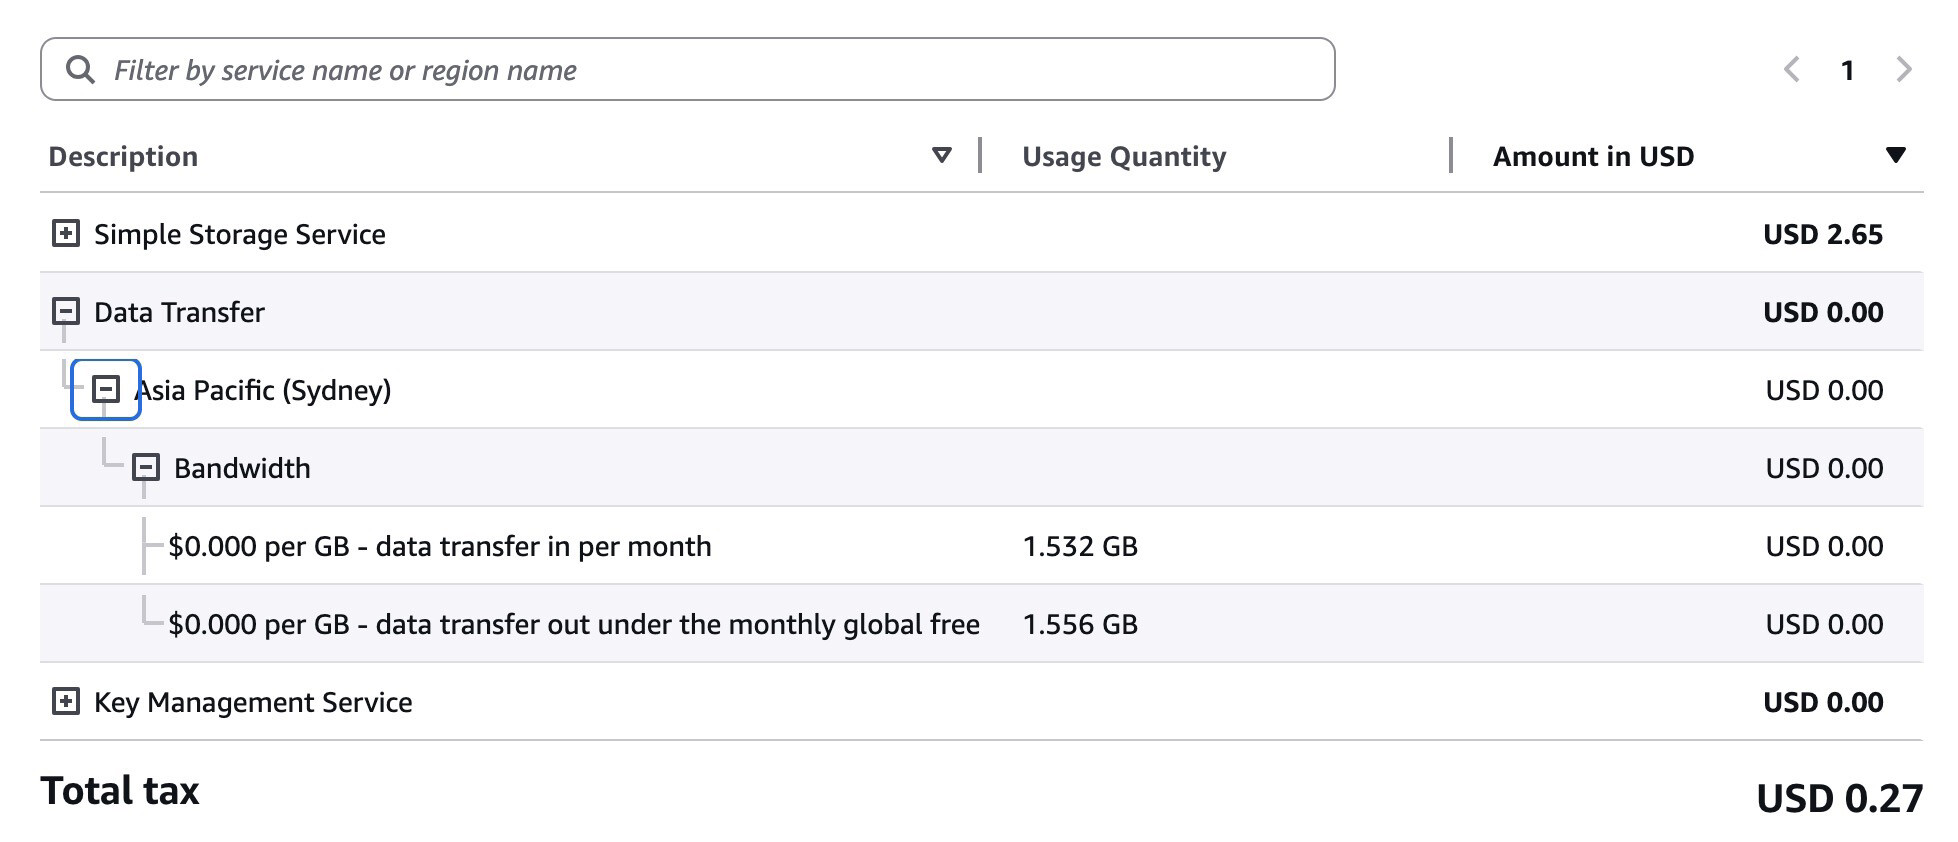Sort by Amount in USD arrow
Screen dimensions: 1958x842
tap(1895, 156)
